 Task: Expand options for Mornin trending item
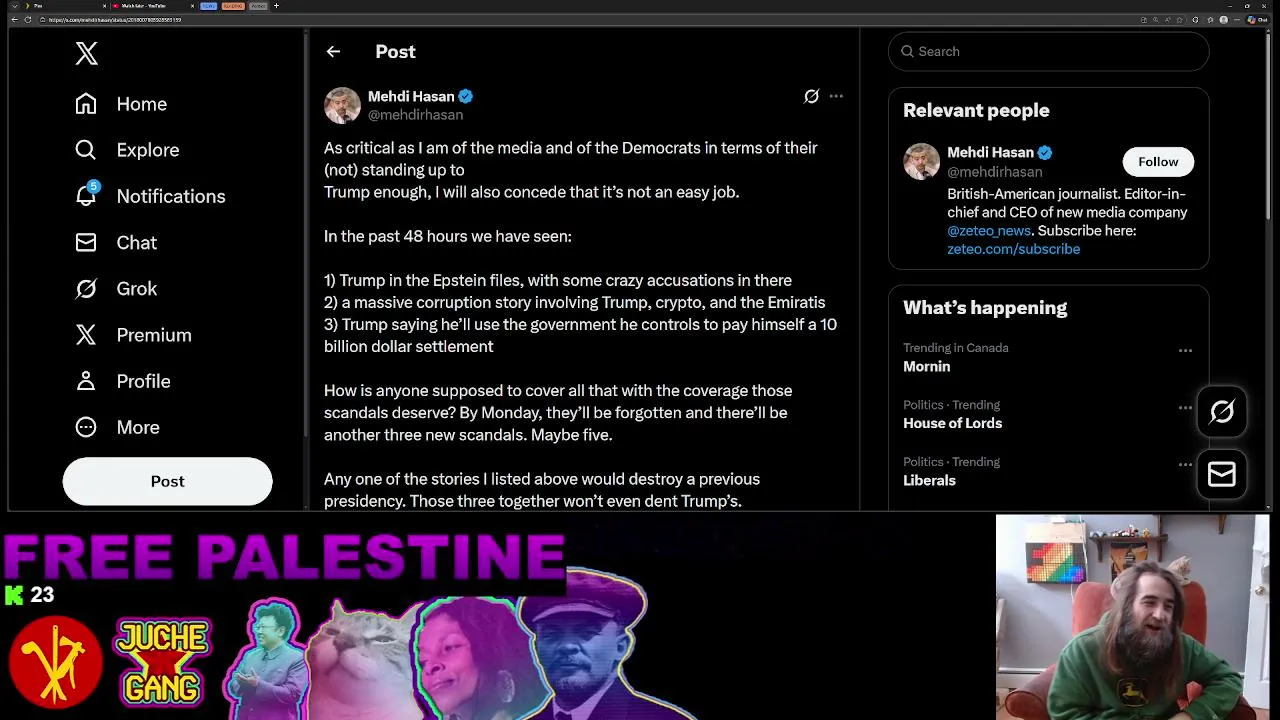point(1185,350)
